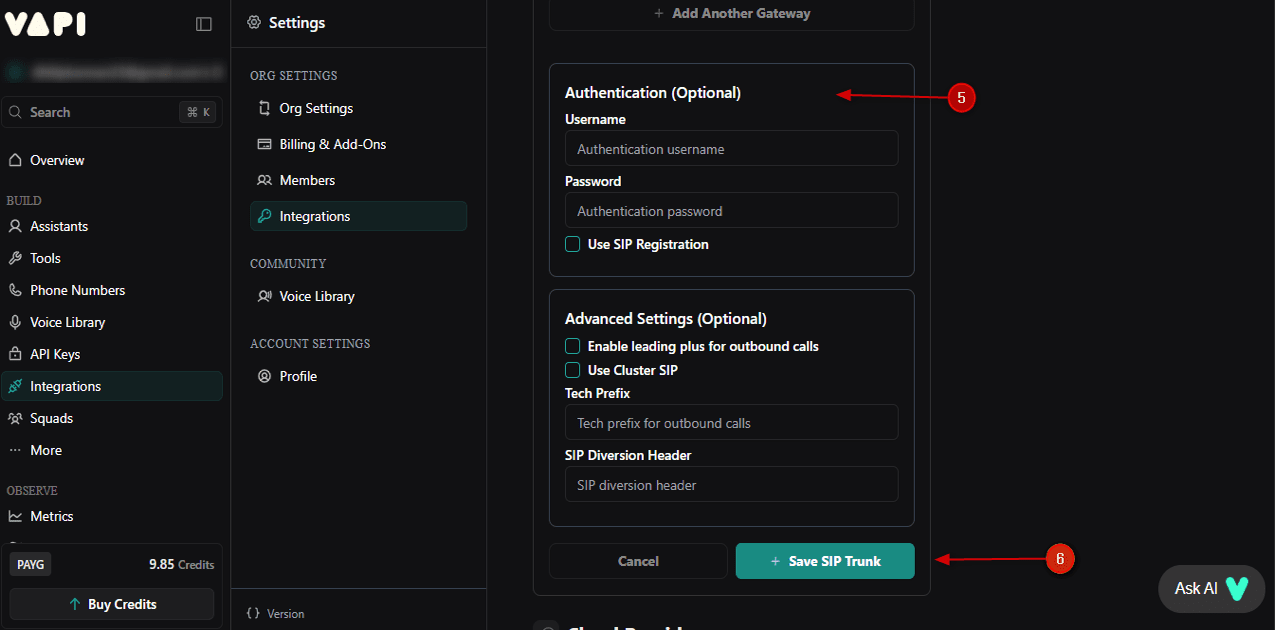Enable Use SIP Registration
1275x630 pixels.
[x=572, y=244]
